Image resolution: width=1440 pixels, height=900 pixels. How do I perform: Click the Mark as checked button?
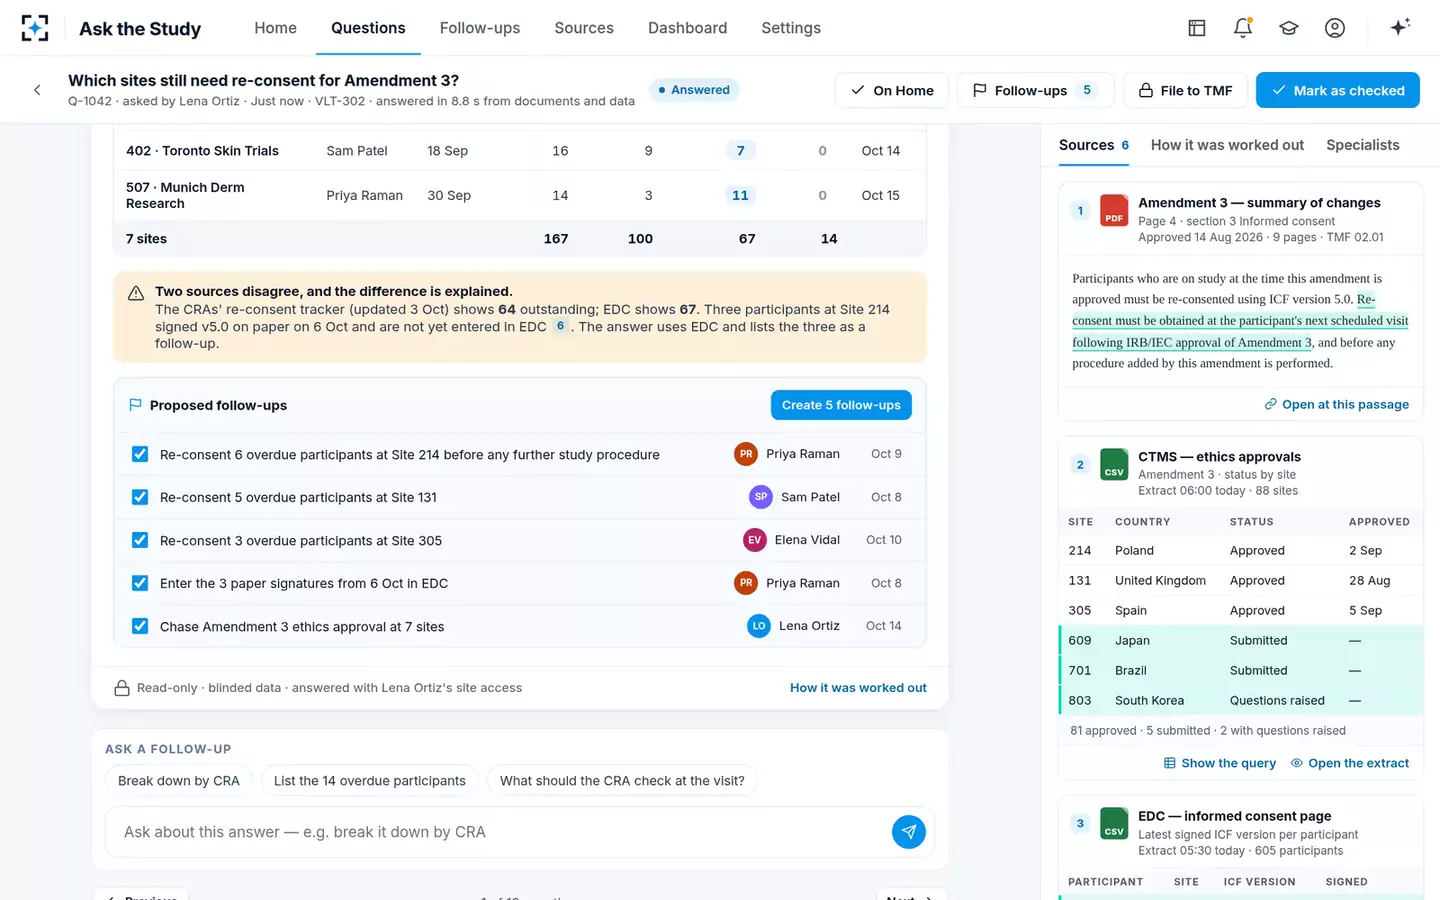(x=1337, y=90)
